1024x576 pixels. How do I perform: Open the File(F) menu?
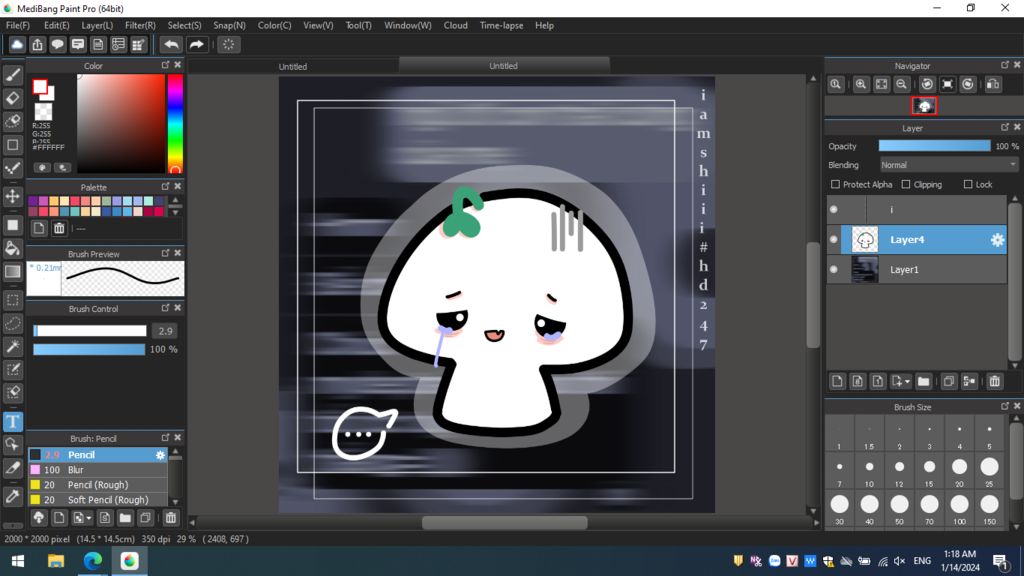[18, 25]
